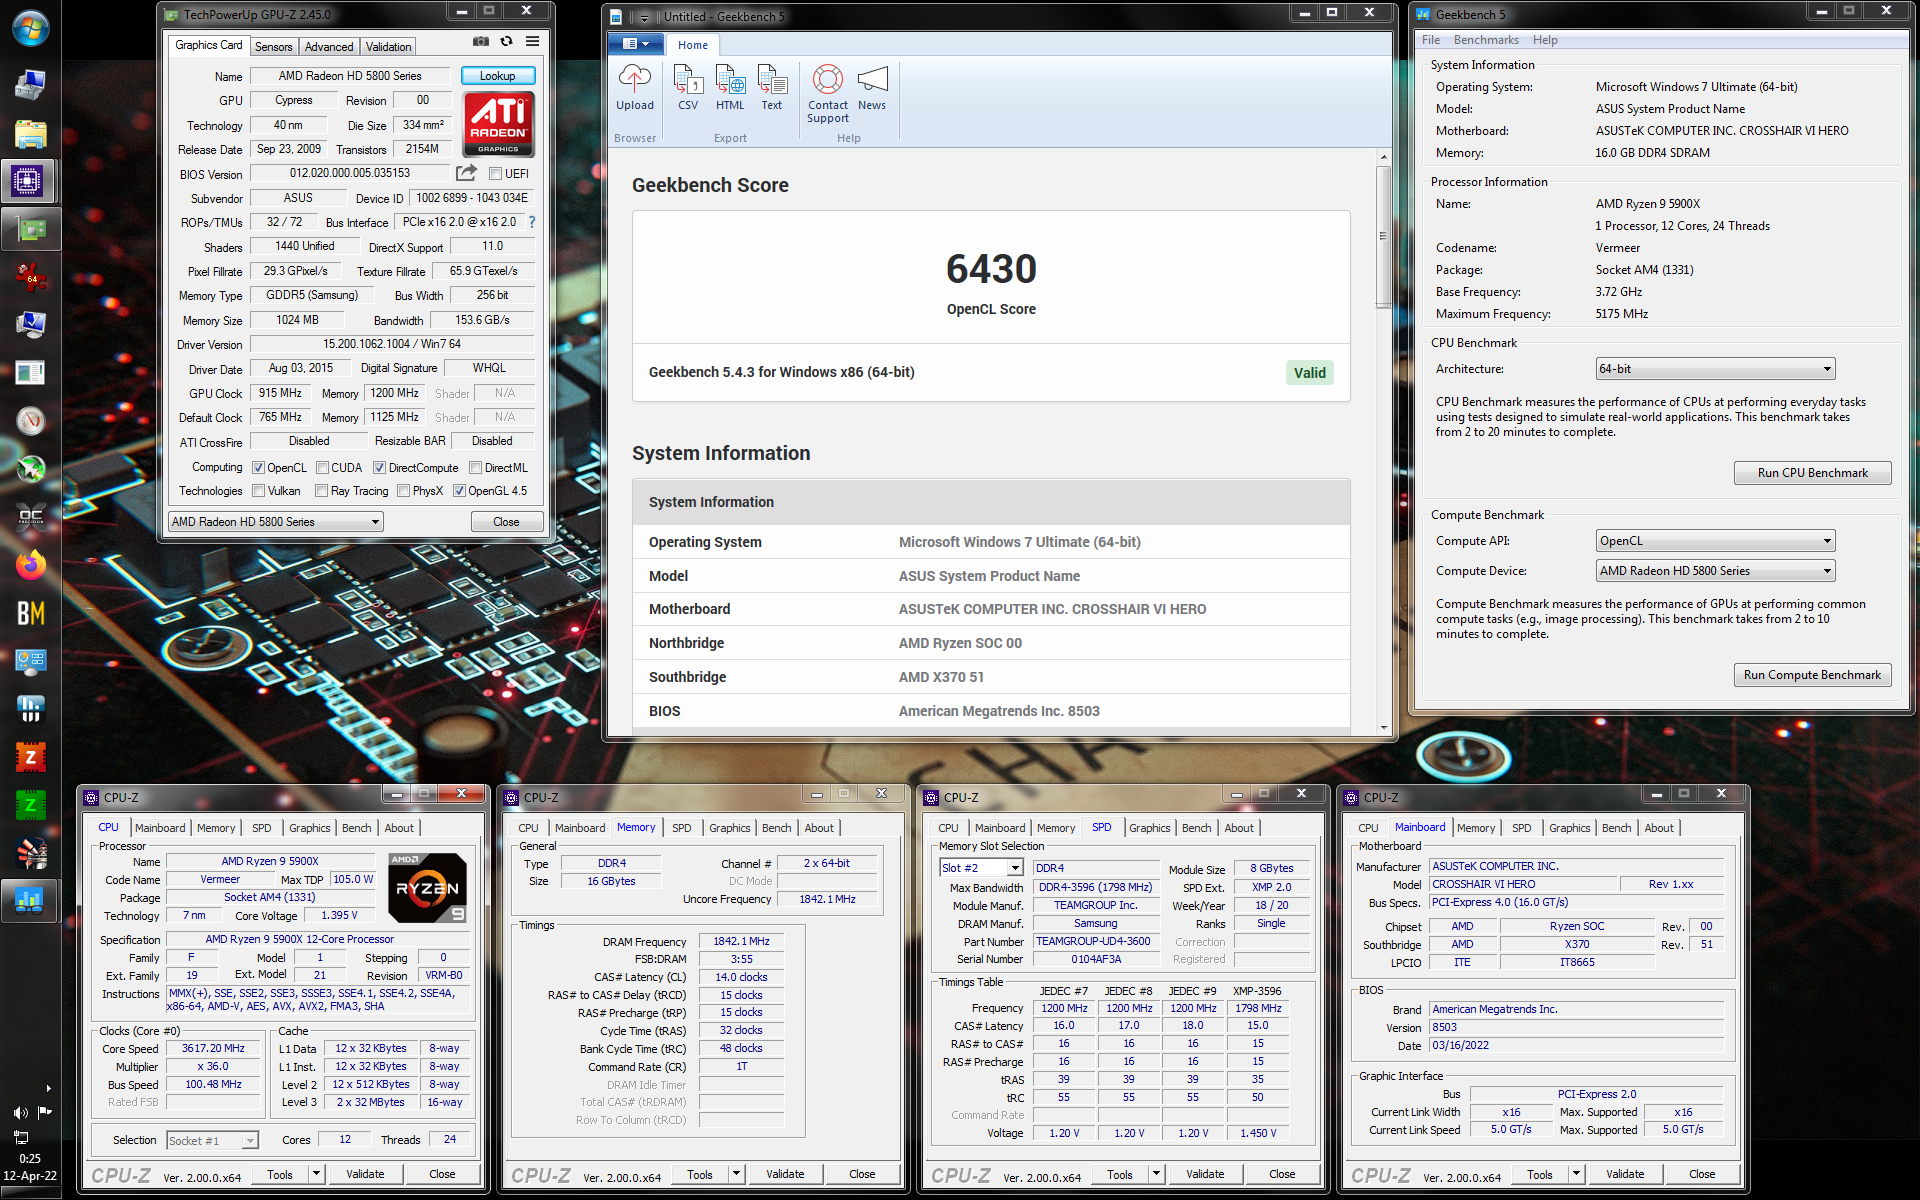Open the Compute Device dropdown
The height and width of the screenshot is (1200, 1920).
pyautogui.click(x=1716, y=571)
